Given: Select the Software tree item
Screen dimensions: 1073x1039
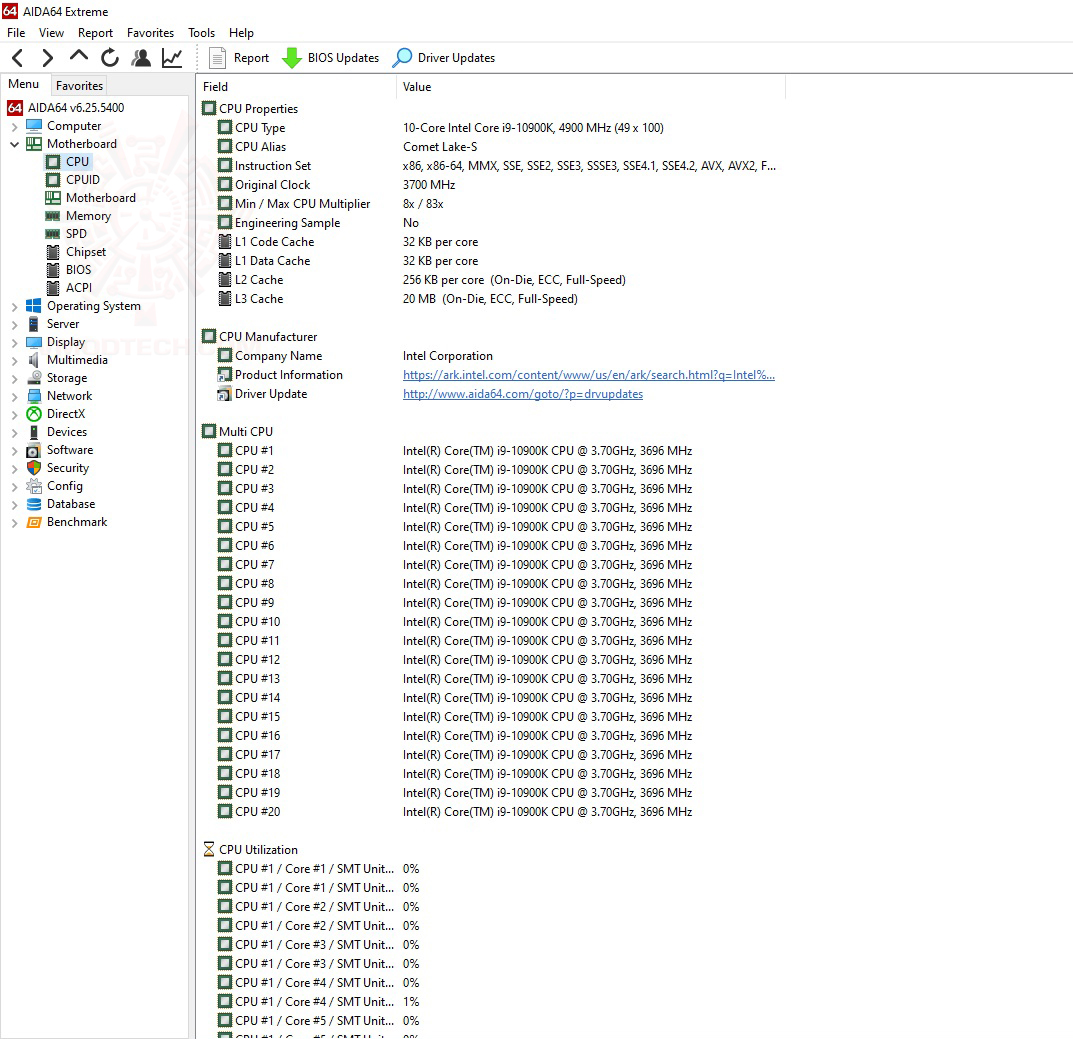Looking at the screenshot, I should click(60, 450).
